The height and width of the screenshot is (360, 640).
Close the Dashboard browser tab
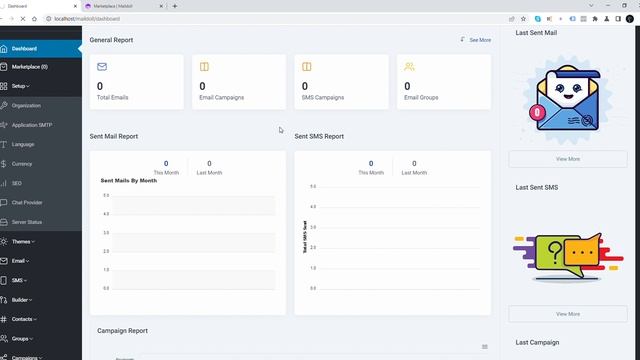75,6
